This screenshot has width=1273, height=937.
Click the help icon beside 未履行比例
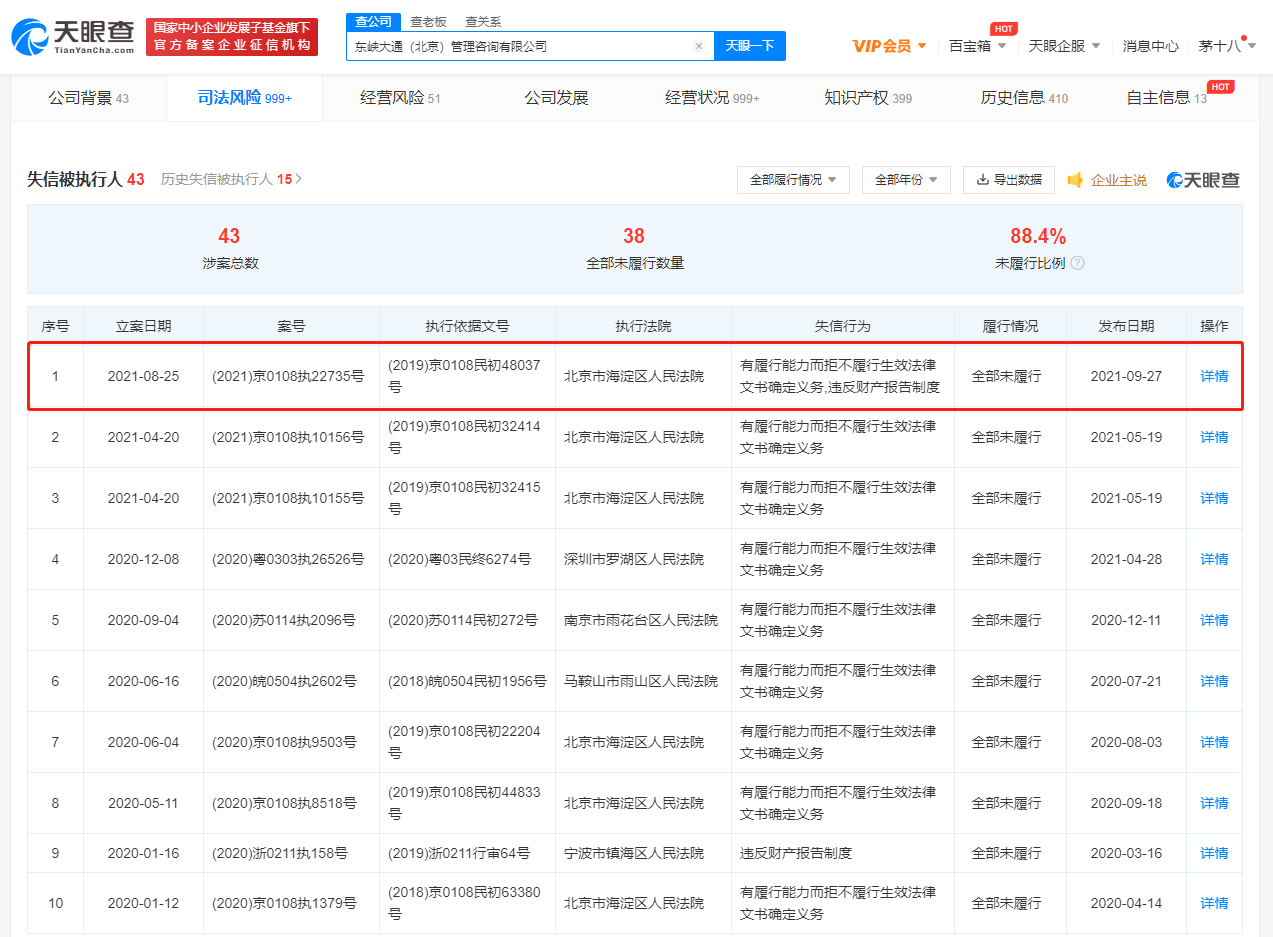click(x=1077, y=263)
